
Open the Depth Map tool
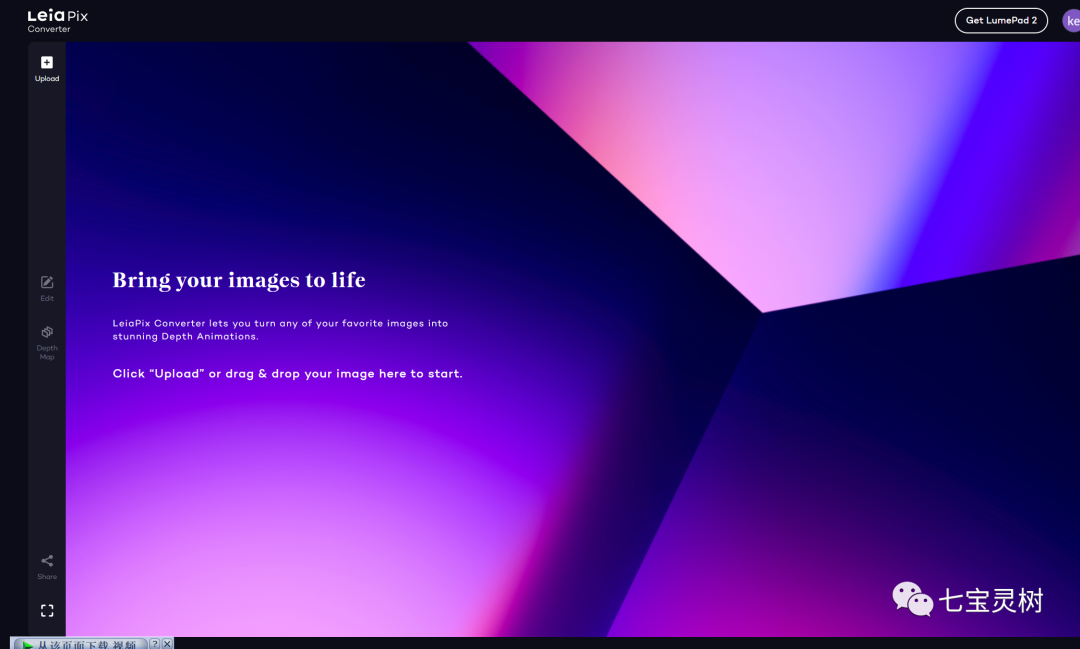click(47, 342)
